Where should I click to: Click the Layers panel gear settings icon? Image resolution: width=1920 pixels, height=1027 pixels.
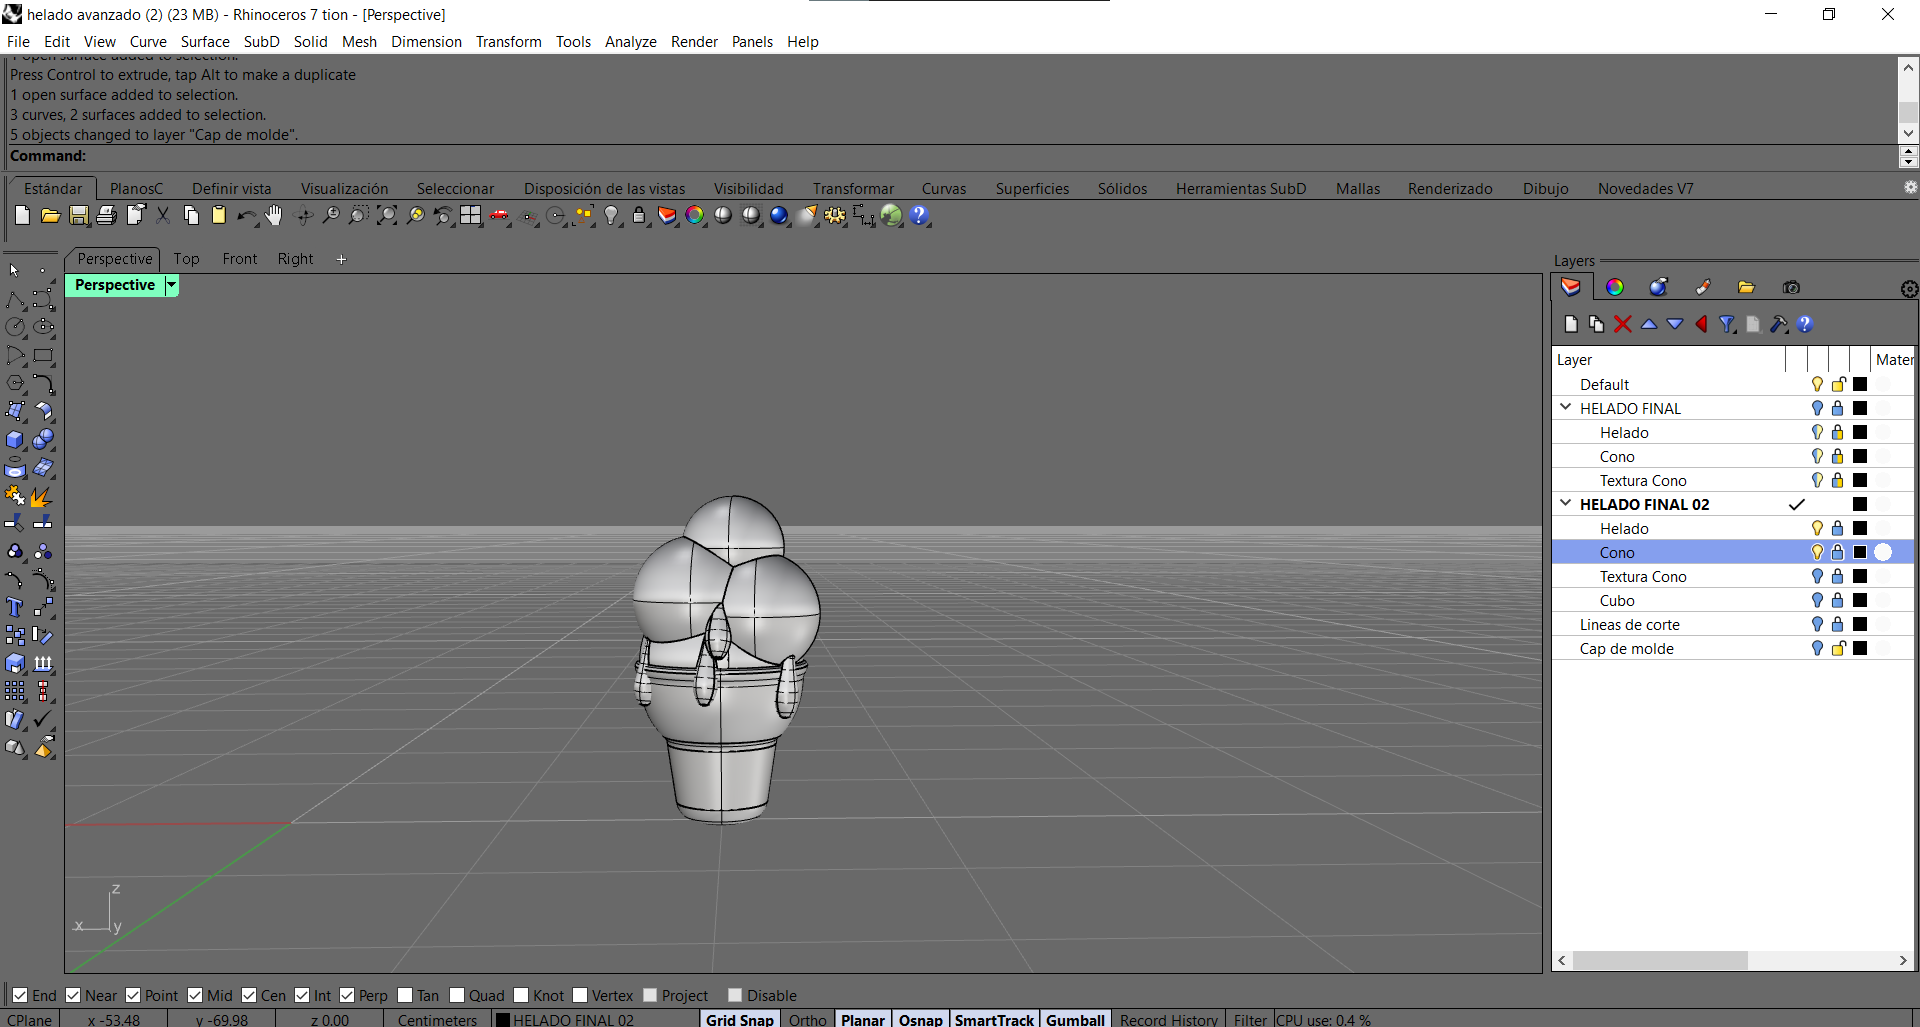click(1909, 289)
